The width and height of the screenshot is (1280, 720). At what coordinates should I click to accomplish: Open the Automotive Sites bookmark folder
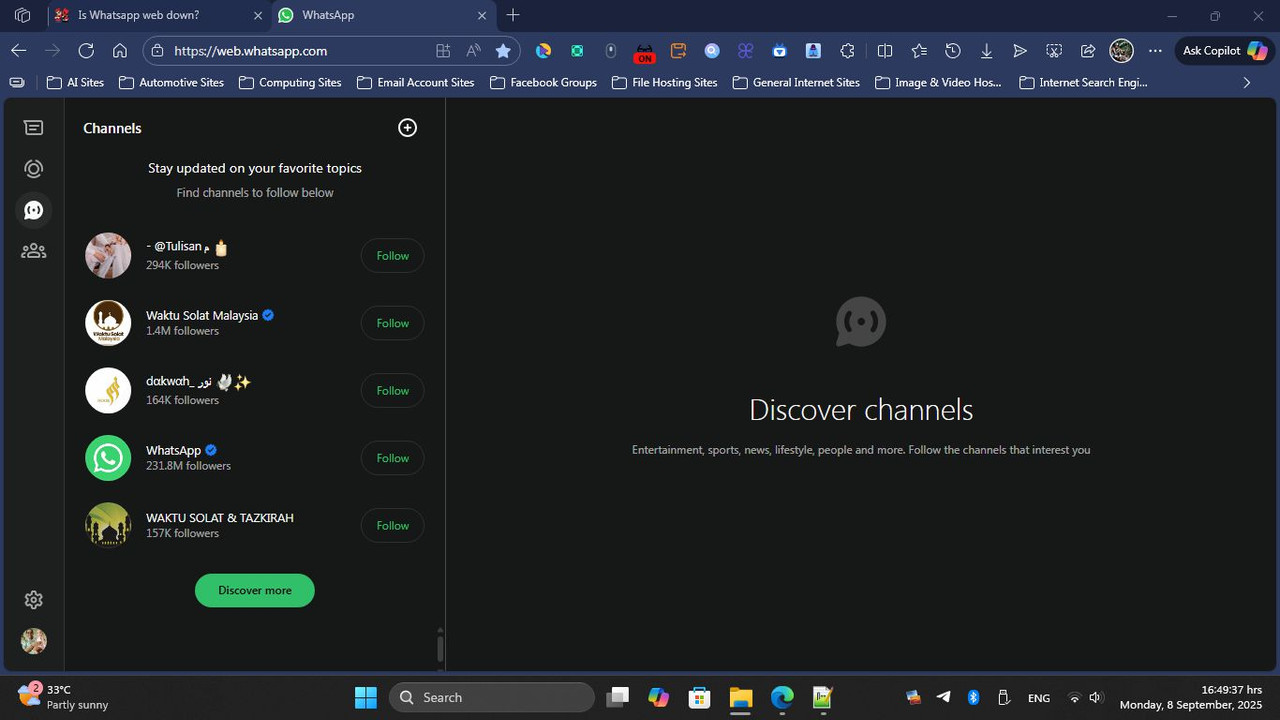tap(171, 82)
